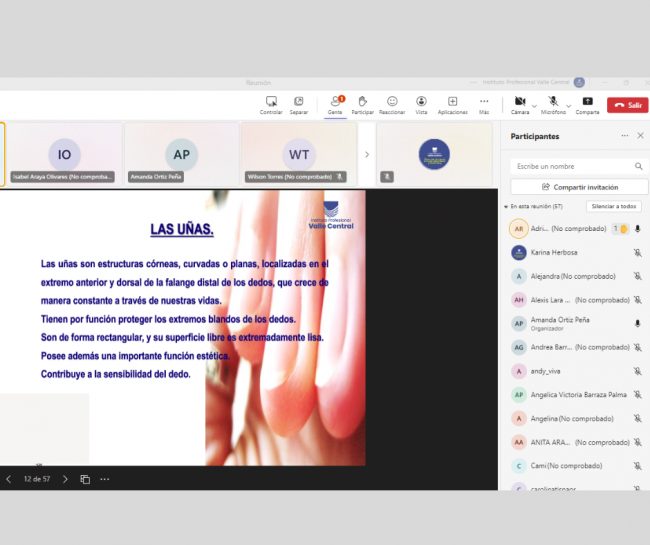Collapse the 'En esta reunión' participant list

pos(506,206)
